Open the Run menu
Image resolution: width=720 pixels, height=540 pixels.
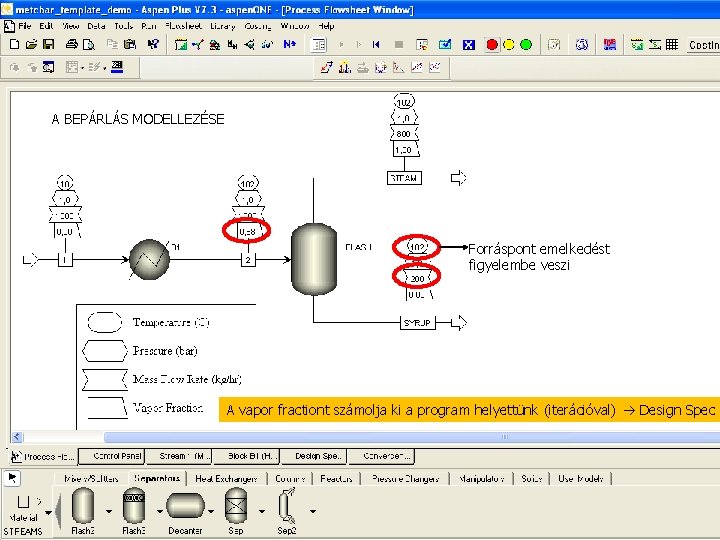tap(149, 26)
